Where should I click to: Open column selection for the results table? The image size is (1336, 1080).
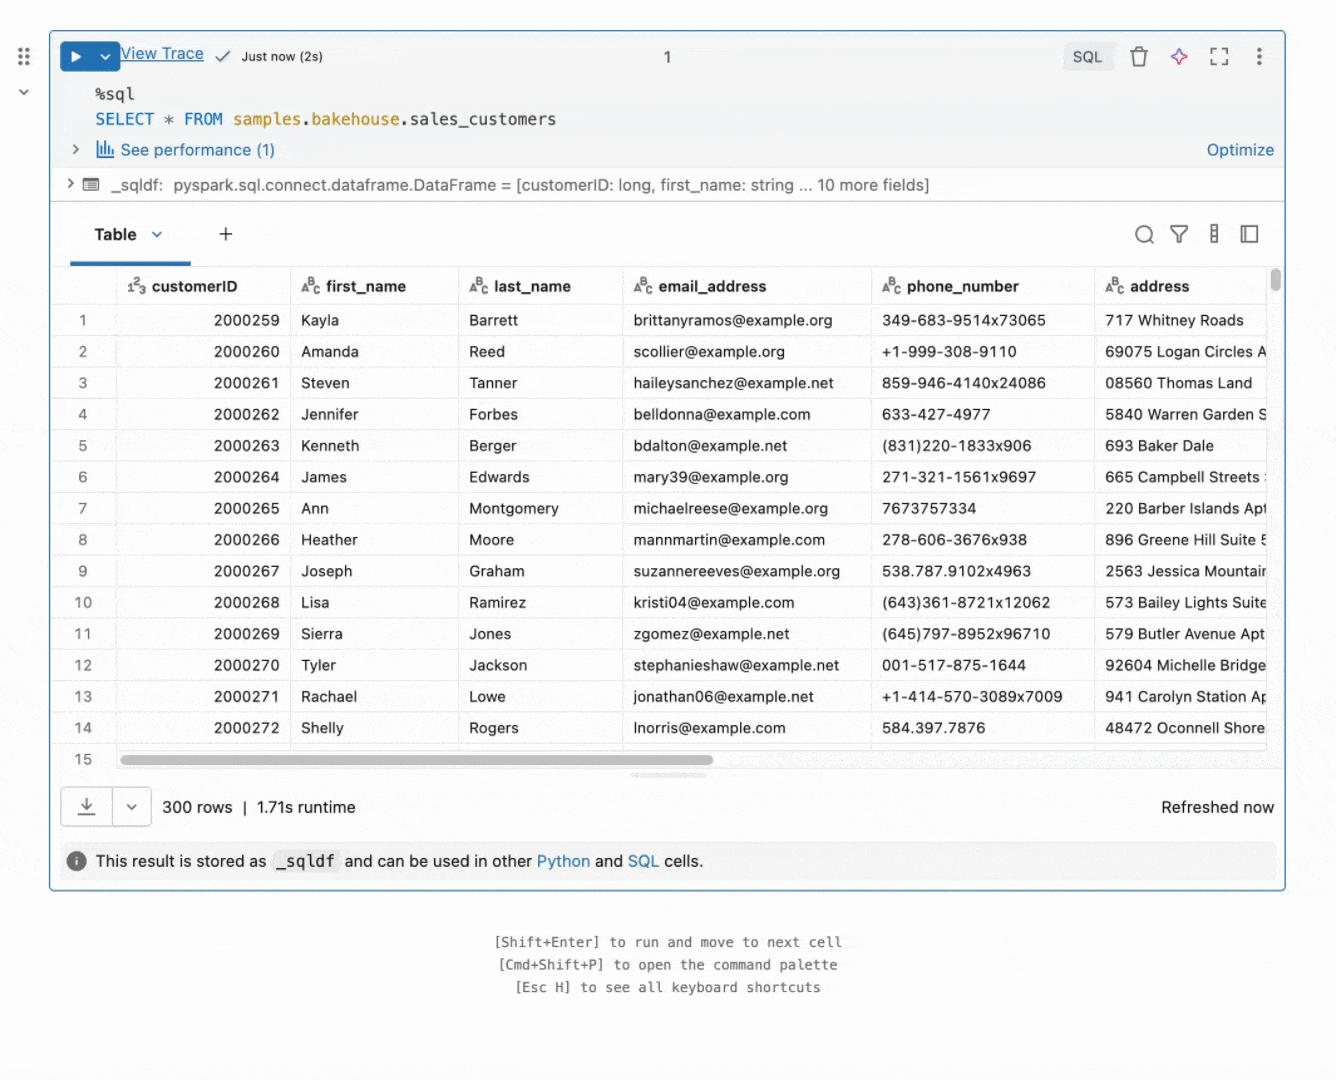tap(1214, 234)
